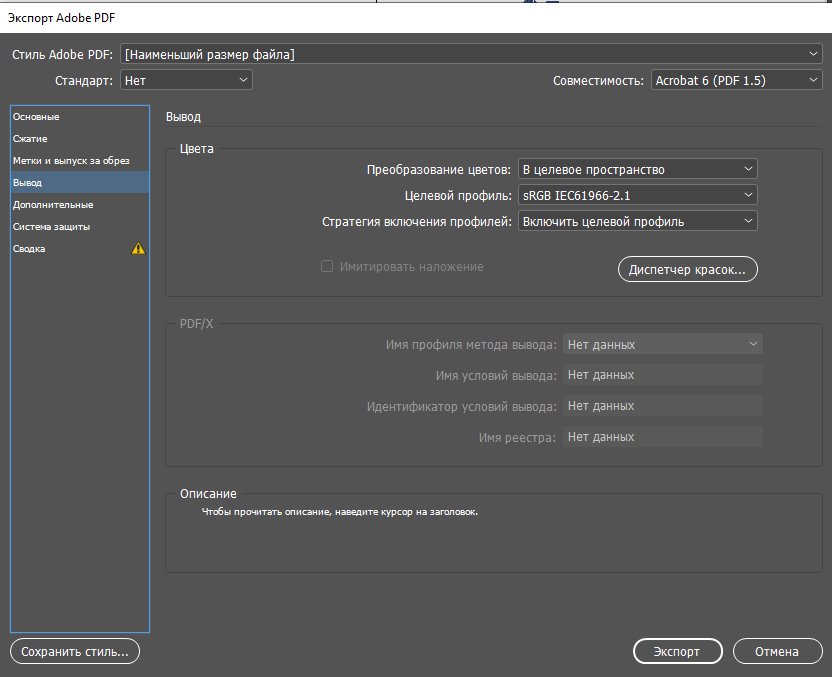Expand Стратегия включения профилей dropdown
Screen dimensions: 832x677
coord(637,221)
